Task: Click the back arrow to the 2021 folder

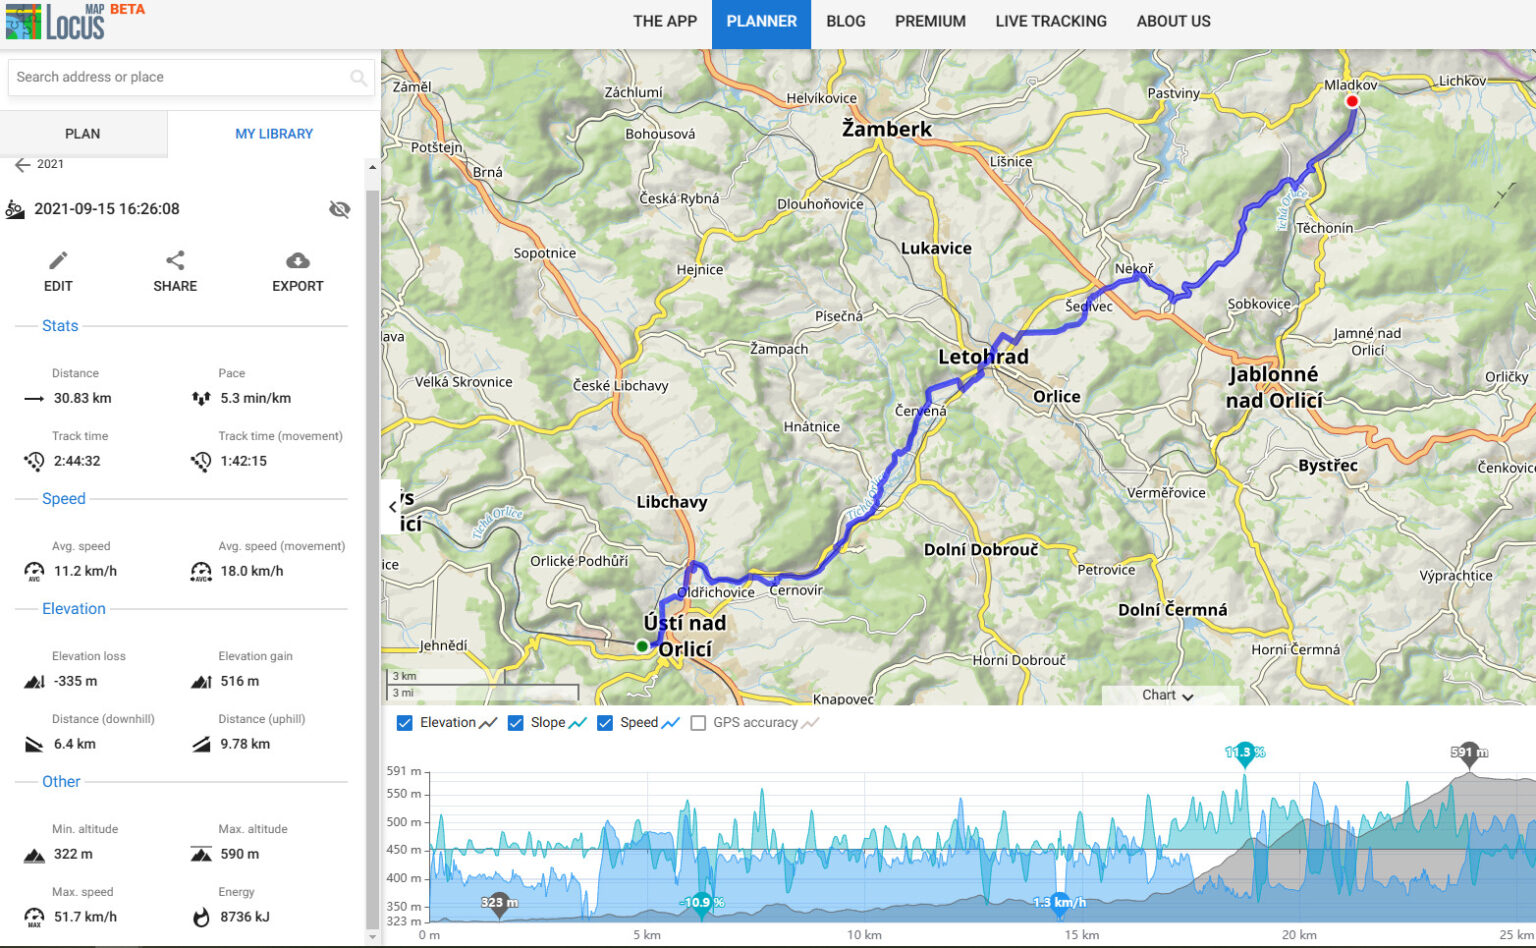Action: pos(22,164)
